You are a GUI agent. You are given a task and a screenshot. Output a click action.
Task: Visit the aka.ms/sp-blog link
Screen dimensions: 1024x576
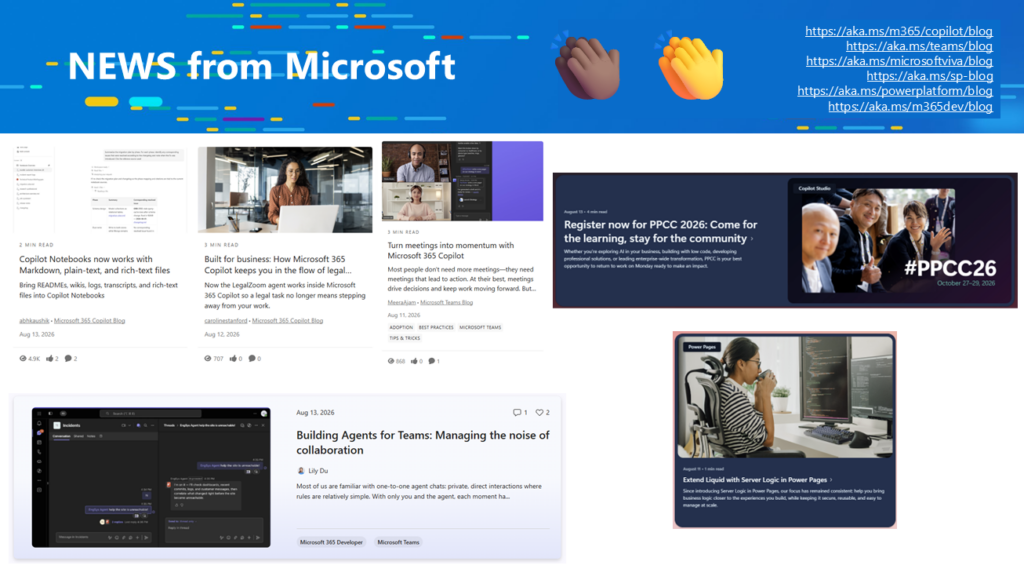[x=929, y=76]
